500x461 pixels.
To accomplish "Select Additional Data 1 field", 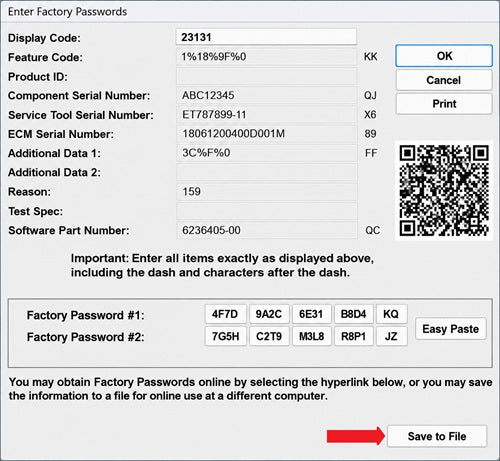I will (x=266, y=153).
